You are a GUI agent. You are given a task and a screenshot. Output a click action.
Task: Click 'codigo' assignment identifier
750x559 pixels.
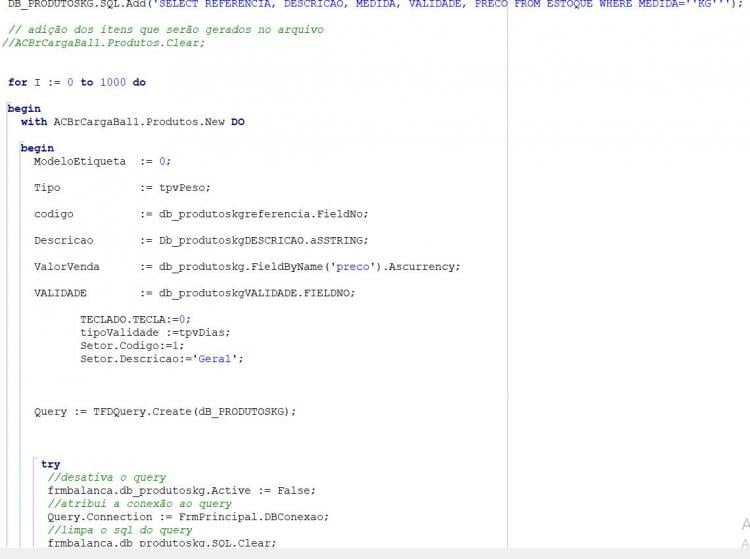(x=54, y=214)
